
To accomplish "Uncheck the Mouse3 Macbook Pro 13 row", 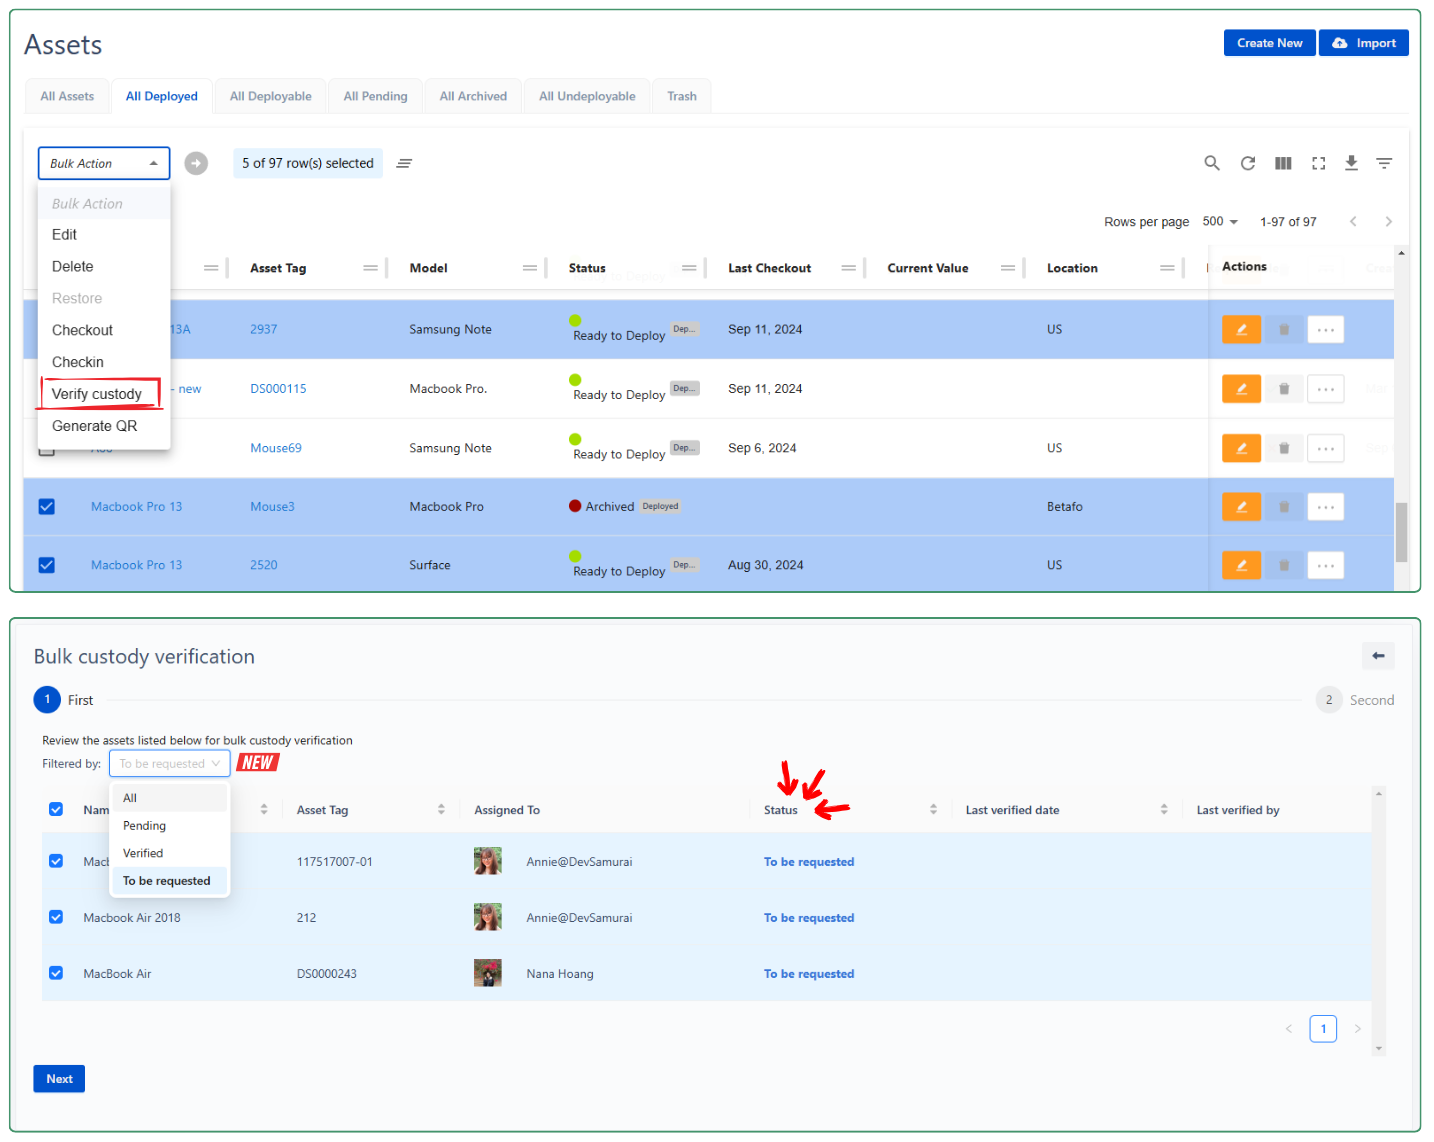I will coord(47,507).
